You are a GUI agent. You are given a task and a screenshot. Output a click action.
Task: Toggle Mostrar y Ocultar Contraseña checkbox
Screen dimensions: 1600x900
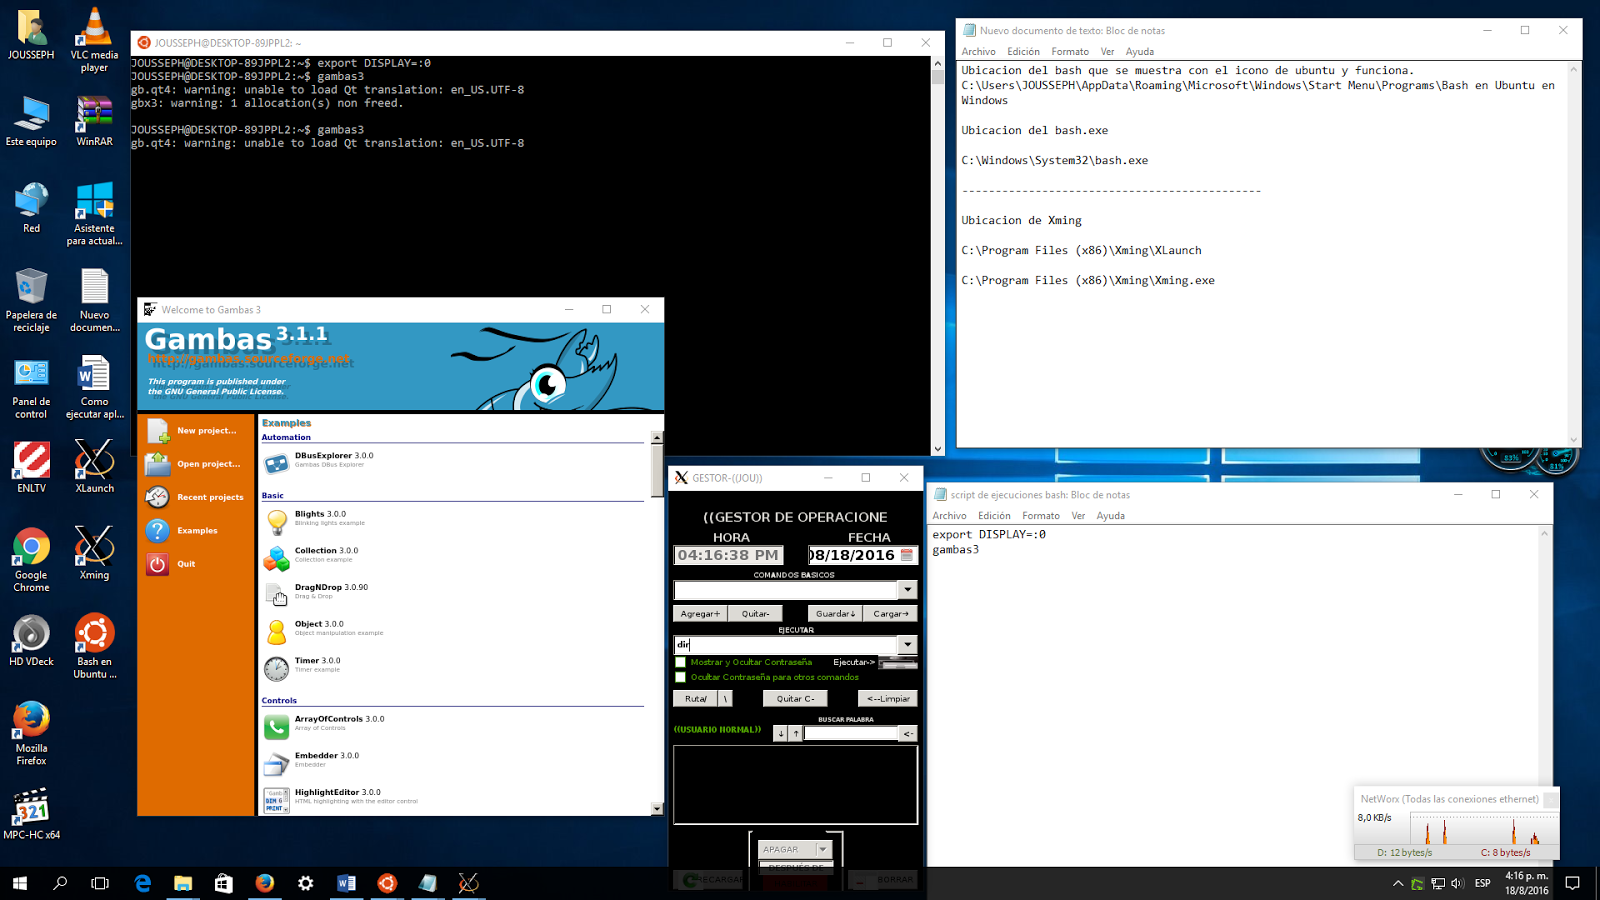click(681, 662)
